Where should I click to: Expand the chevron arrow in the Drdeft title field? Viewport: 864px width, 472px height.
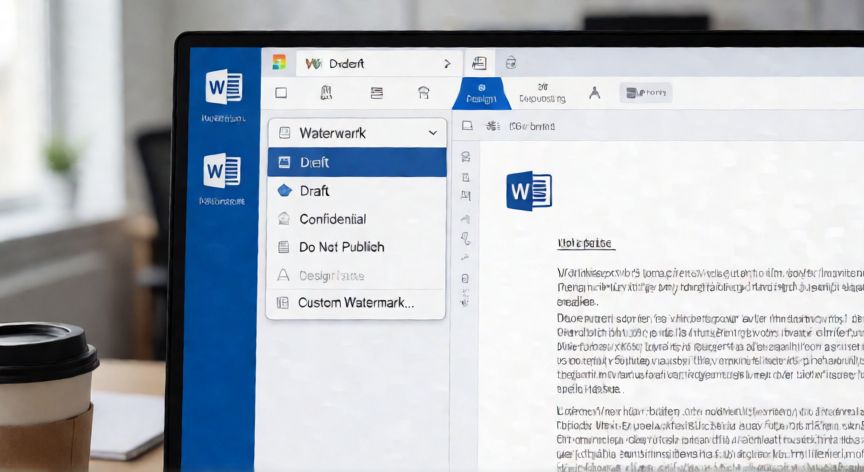tap(447, 64)
